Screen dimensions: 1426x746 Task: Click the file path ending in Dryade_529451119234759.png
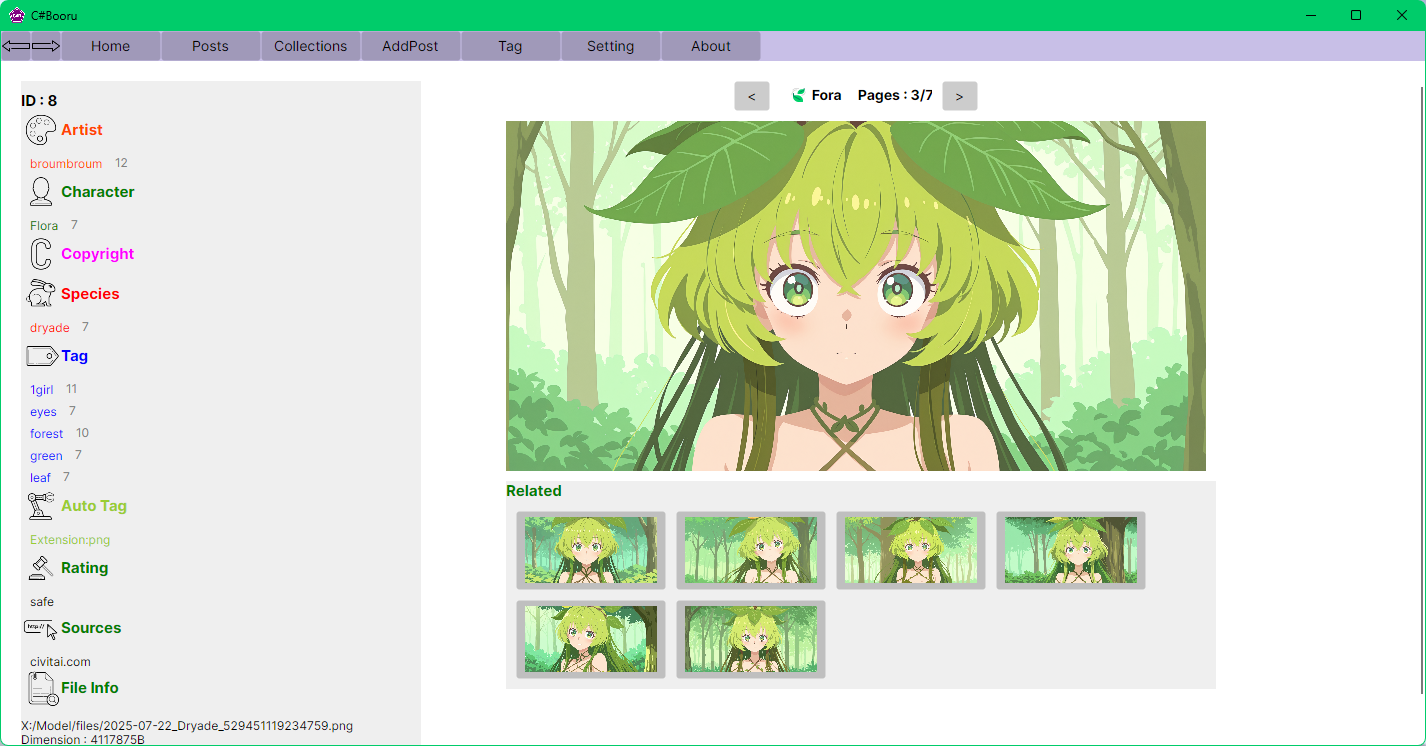[x=187, y=726]
